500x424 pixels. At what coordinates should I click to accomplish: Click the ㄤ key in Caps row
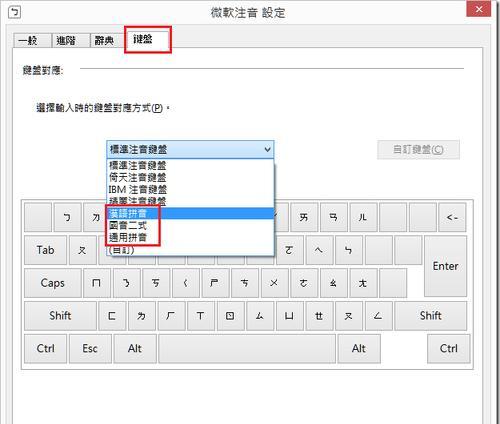[x=363, y=283]
